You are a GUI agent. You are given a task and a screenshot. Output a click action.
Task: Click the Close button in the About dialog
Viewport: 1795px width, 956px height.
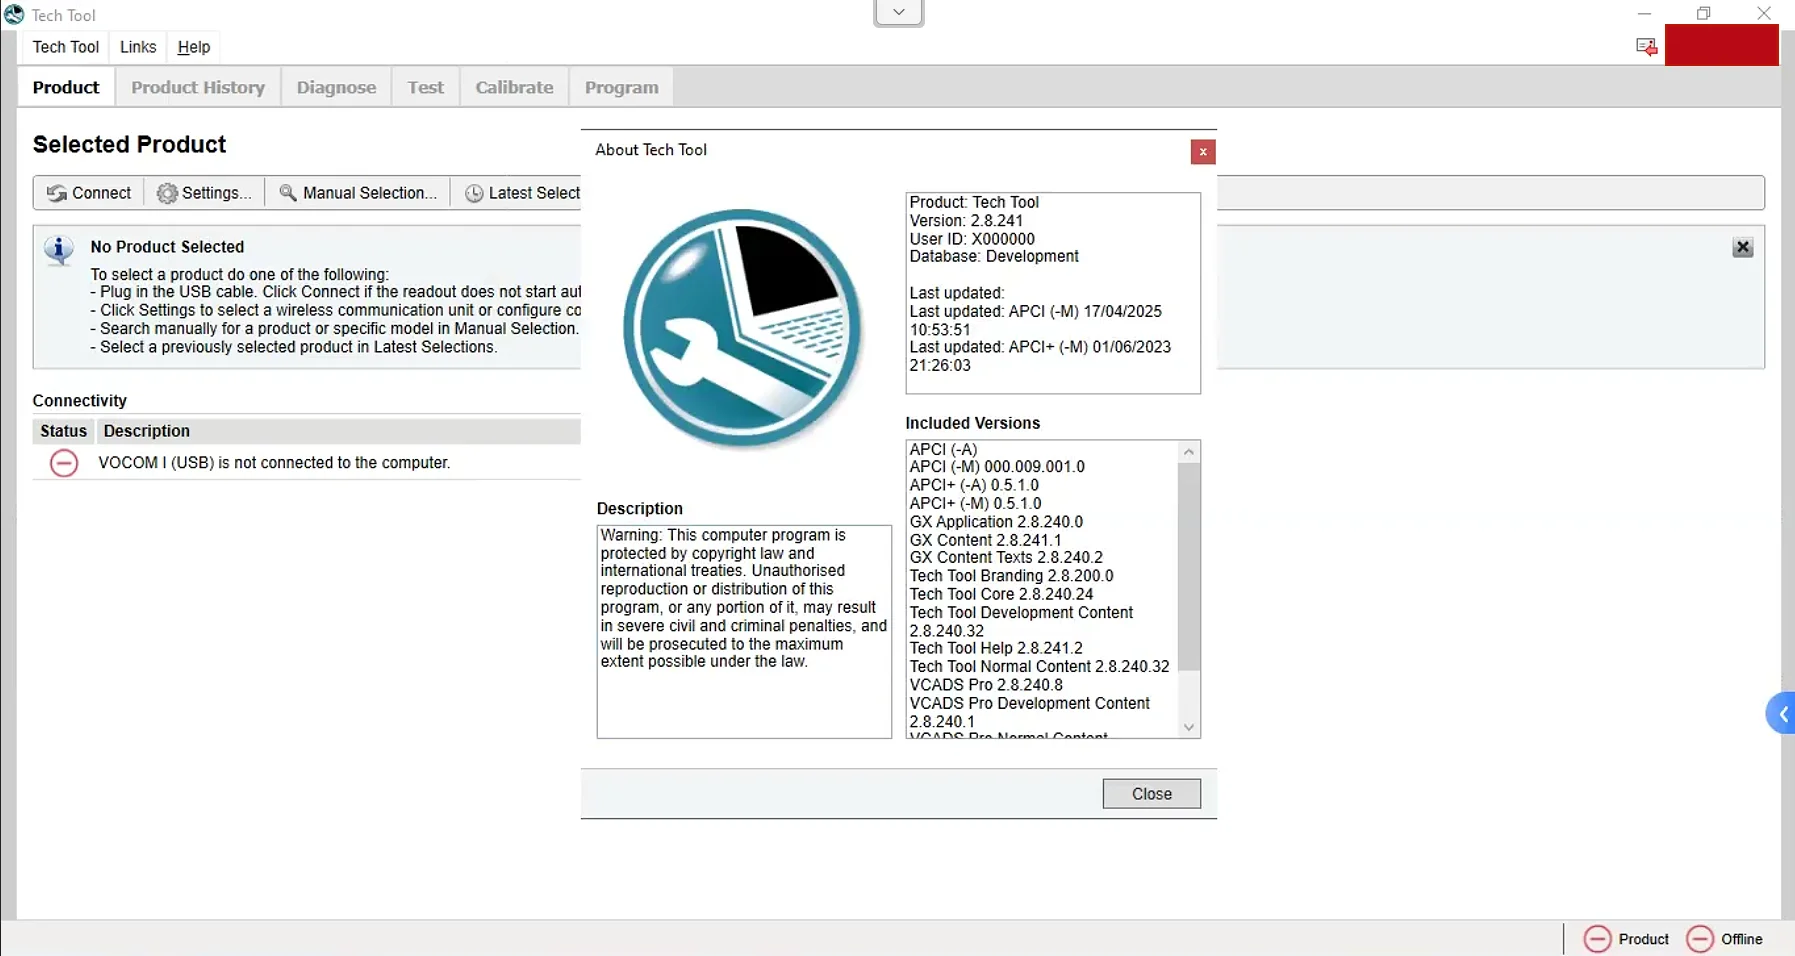pos(1151,793)
